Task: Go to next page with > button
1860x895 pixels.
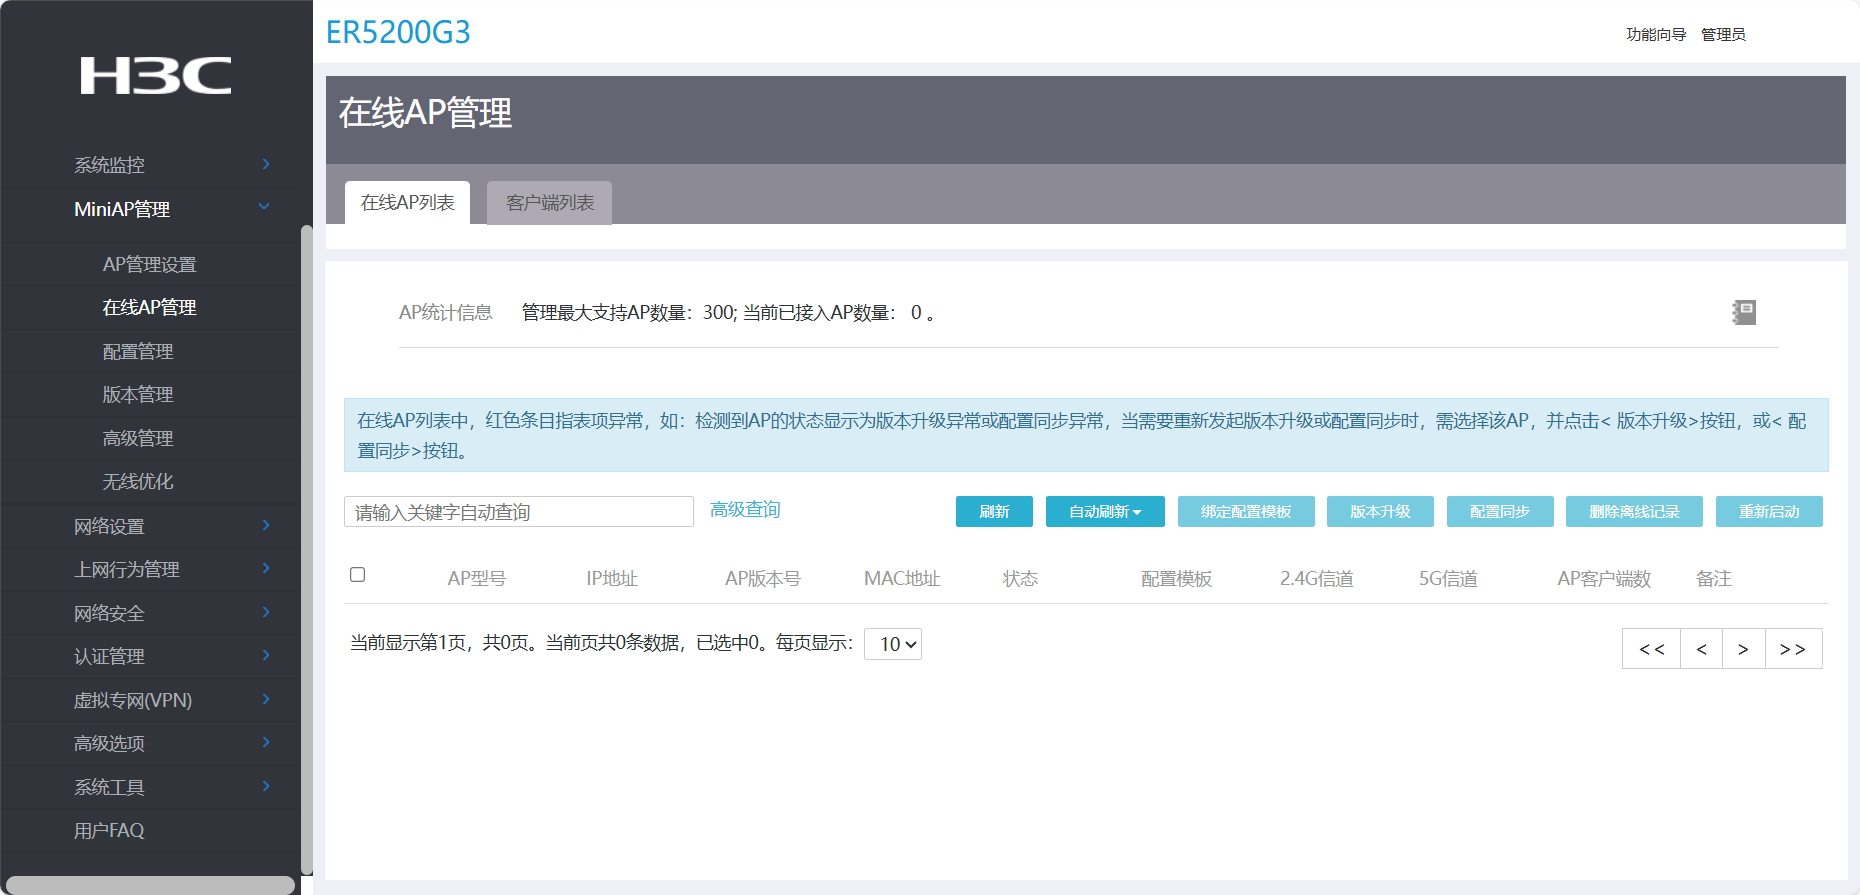Action: click(x=1743, y=649)
